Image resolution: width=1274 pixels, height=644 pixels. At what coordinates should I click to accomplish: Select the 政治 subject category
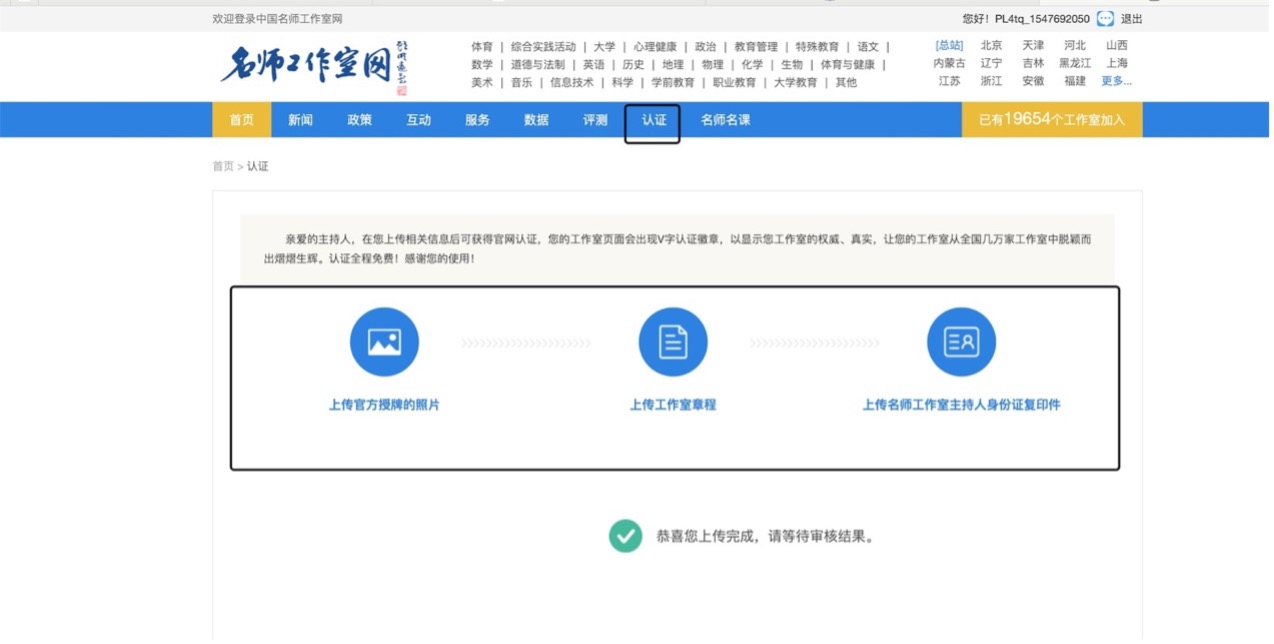tap(705, 47)
